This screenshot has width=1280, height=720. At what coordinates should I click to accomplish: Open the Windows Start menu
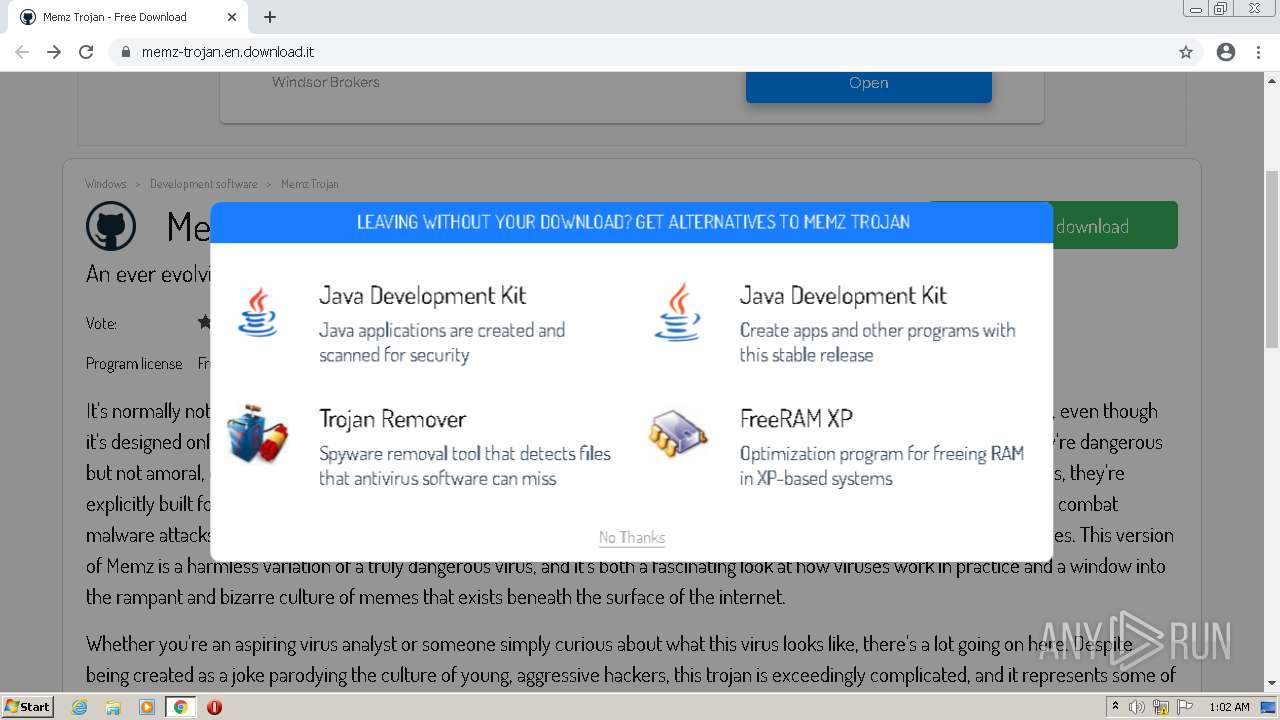tap(28, 707)
